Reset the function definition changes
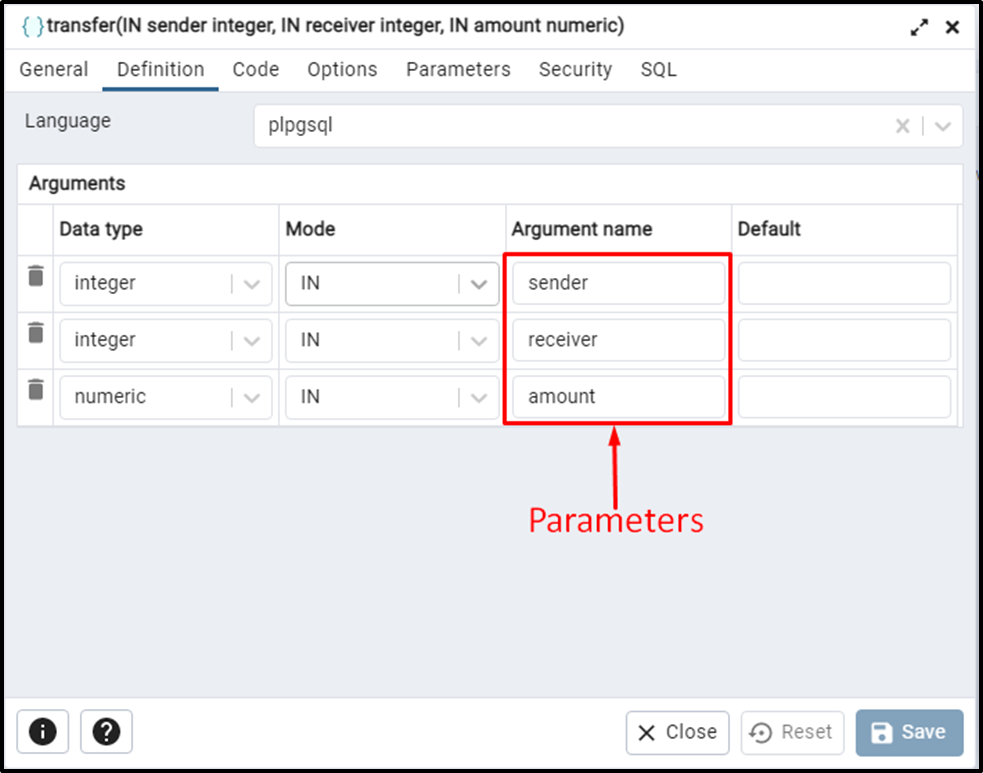Image resolution: width=983 pixels, height=773 pixels. click(x=792, y=732)
